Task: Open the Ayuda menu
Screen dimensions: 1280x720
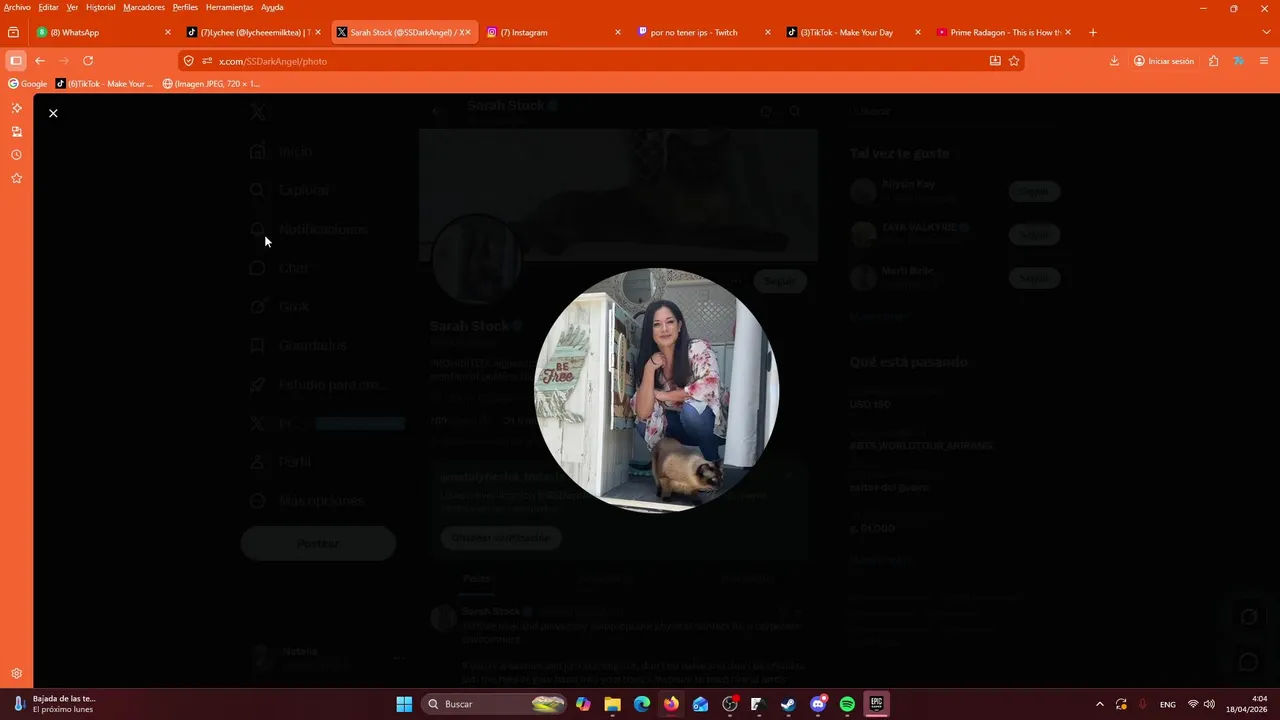Action: coord(272,7)
